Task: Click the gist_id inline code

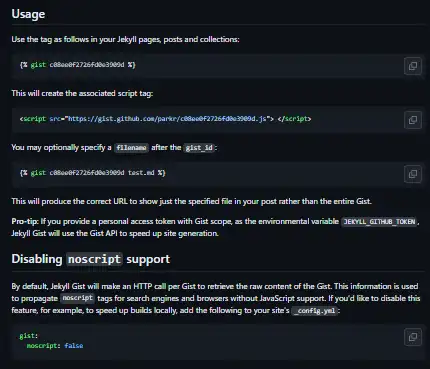Action: pos(199,148)
